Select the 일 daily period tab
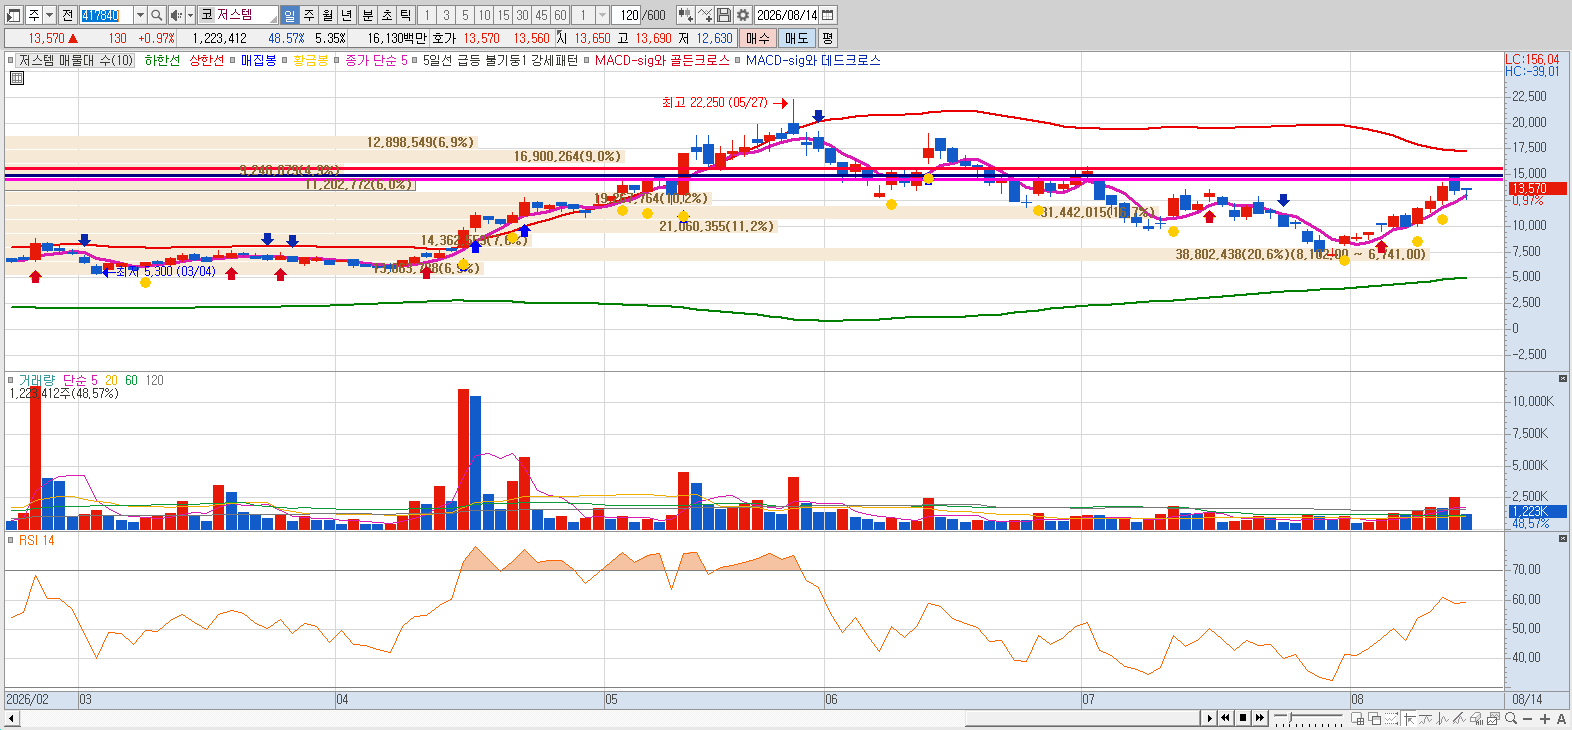The width and height of the screenshot is (1572, 730). (290, 15)
